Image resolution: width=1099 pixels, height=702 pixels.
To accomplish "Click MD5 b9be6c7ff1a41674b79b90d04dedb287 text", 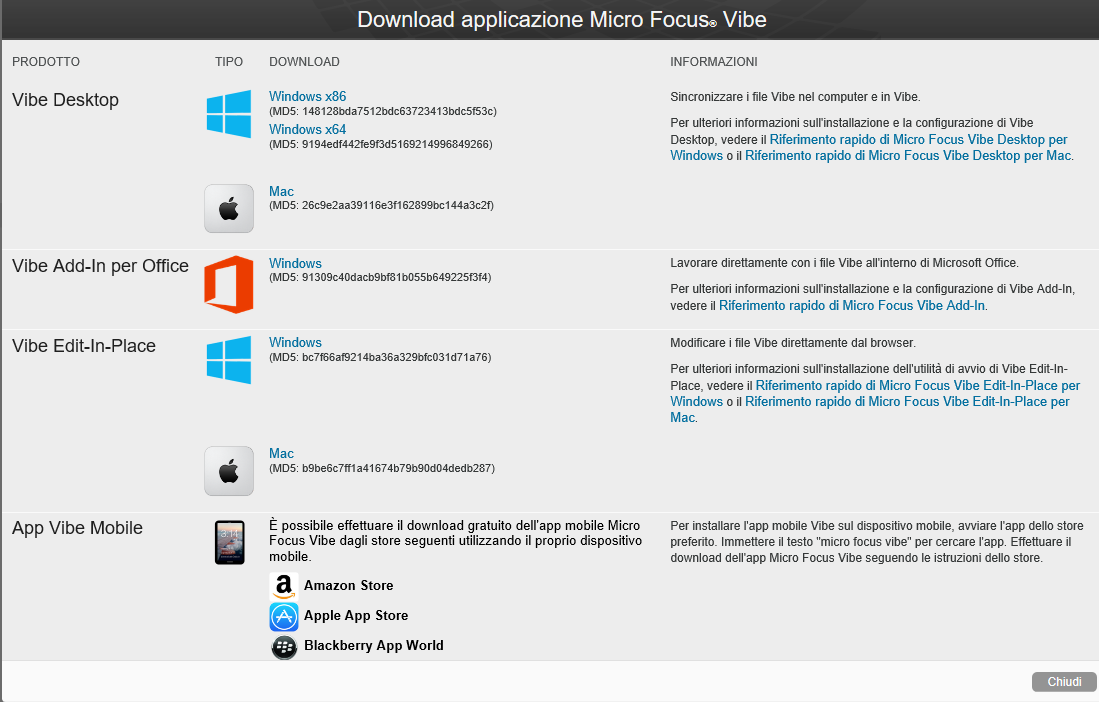I will [382, 468].
